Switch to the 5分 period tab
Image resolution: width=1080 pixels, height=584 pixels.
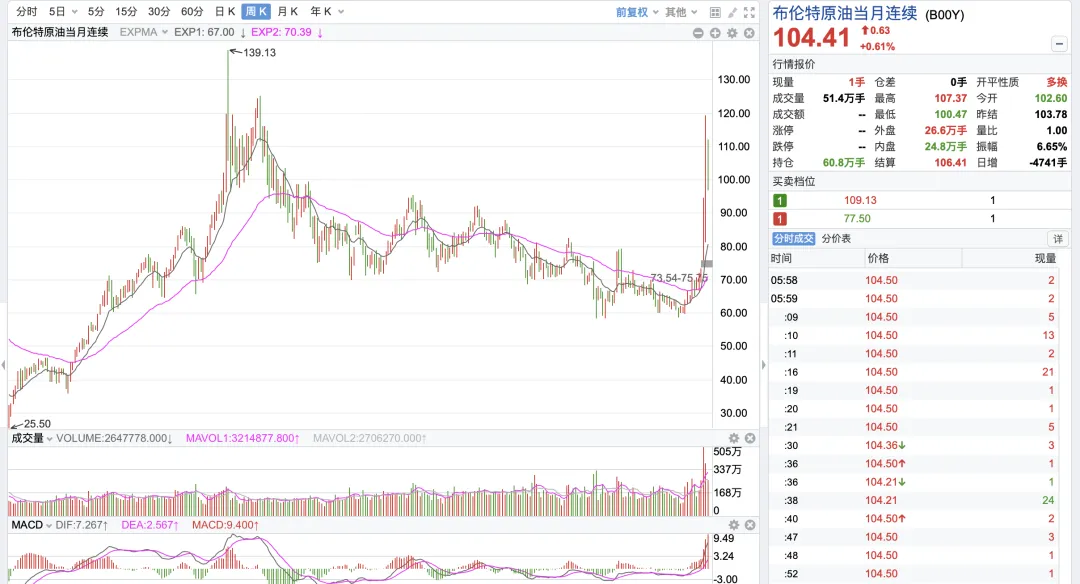[x=96, y=12]
